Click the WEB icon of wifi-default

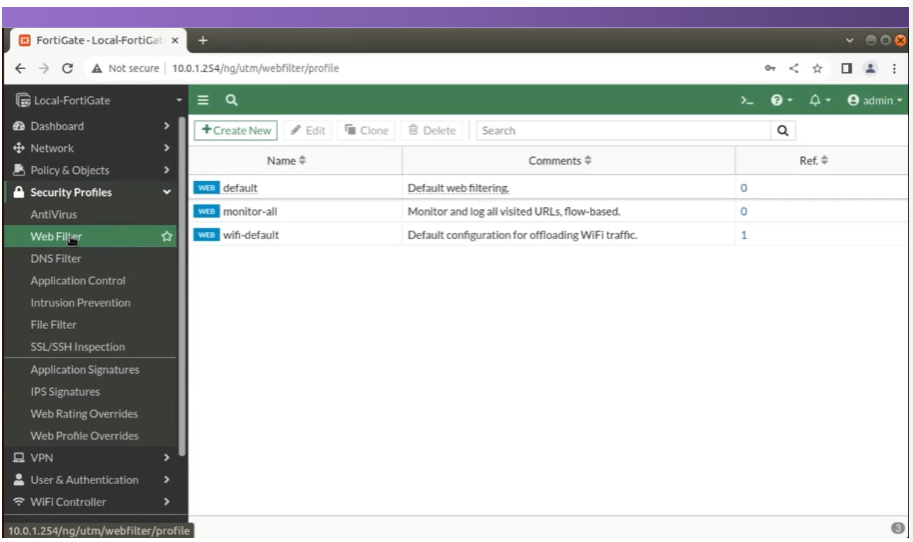(x=206, y=235)
